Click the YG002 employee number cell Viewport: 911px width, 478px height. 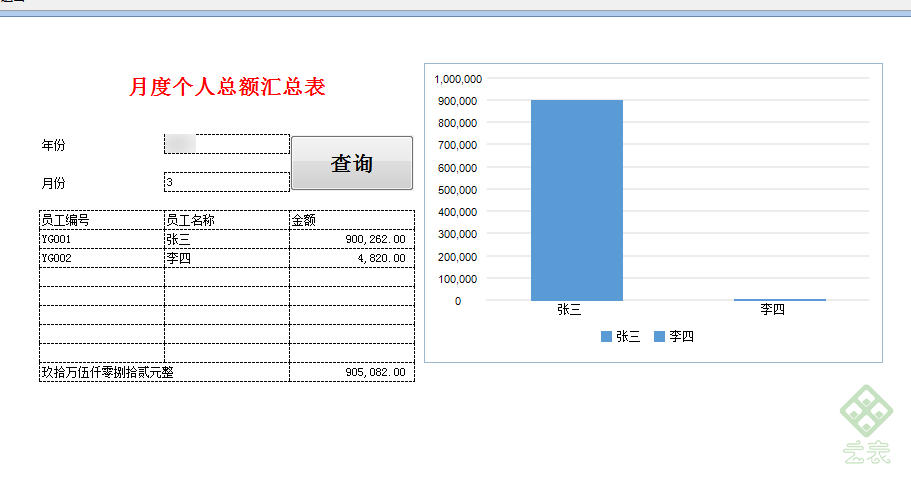tap(102, 258)
